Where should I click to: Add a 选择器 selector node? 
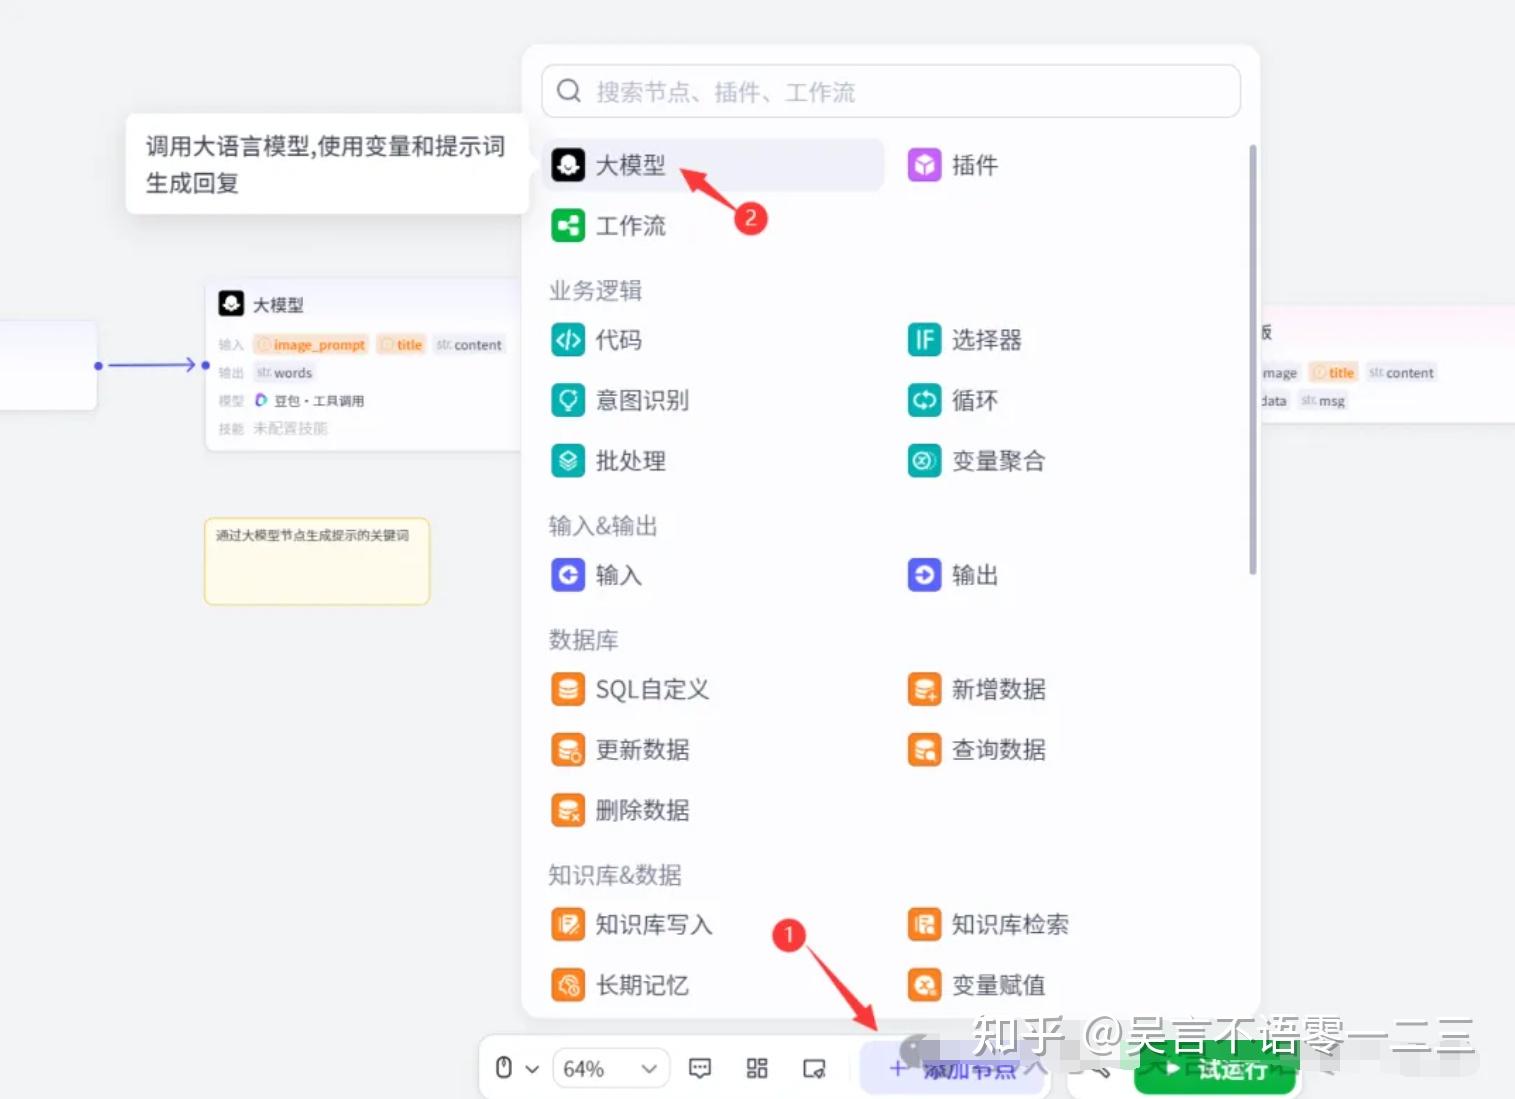(x=985, y=340)
